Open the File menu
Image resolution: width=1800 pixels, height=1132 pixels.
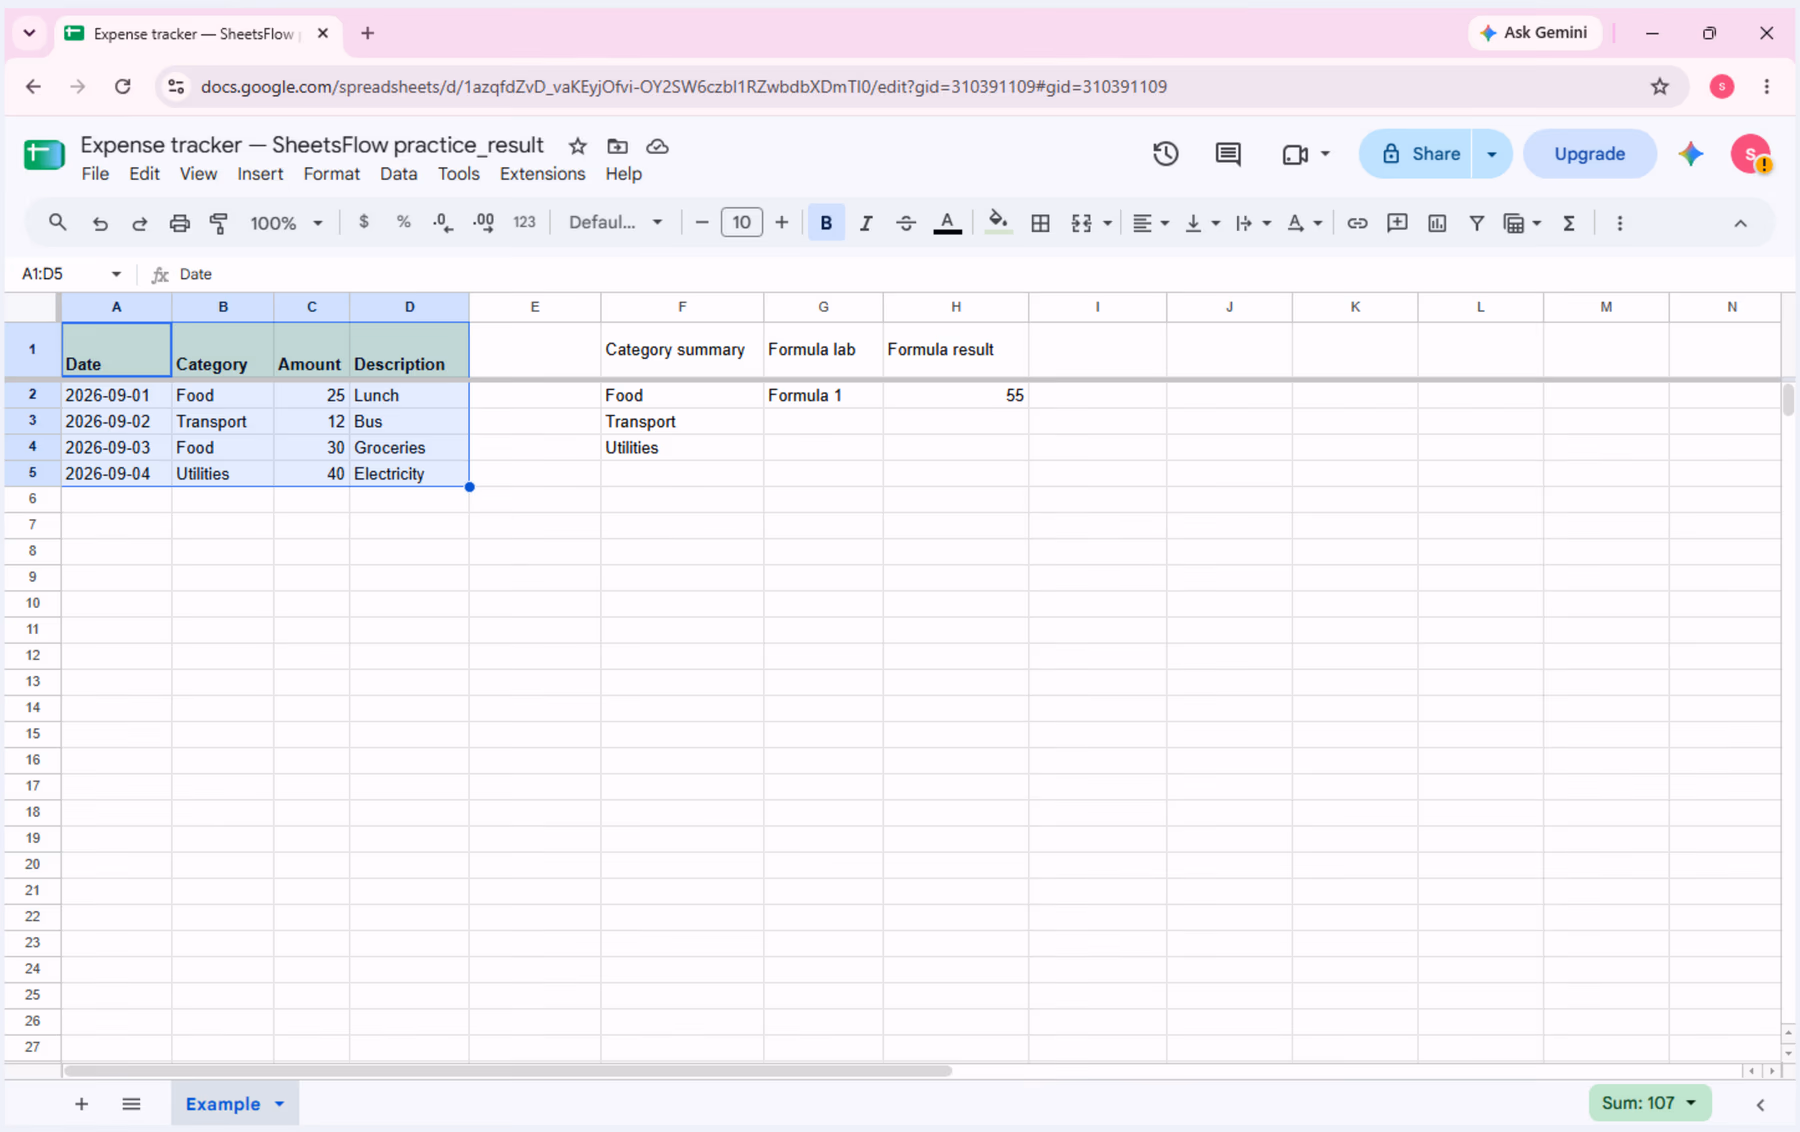click(95, 174)
